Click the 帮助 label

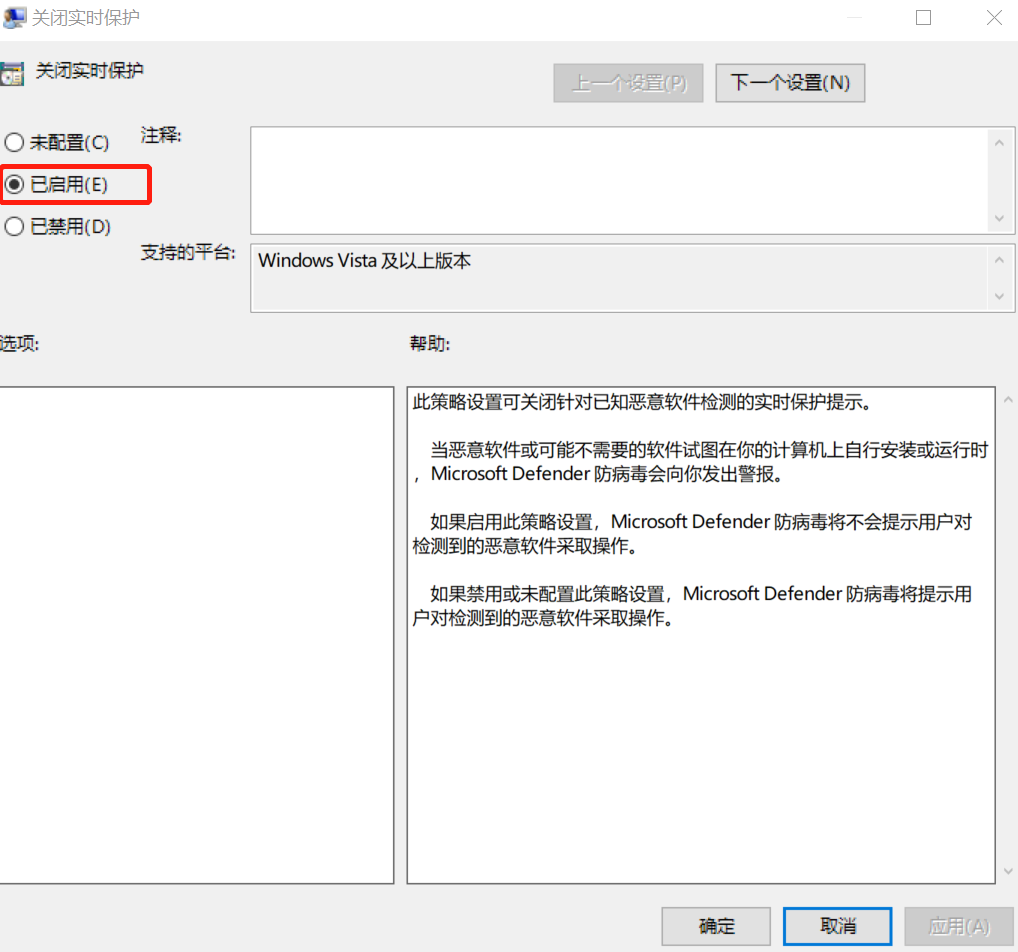coord(430,343)
